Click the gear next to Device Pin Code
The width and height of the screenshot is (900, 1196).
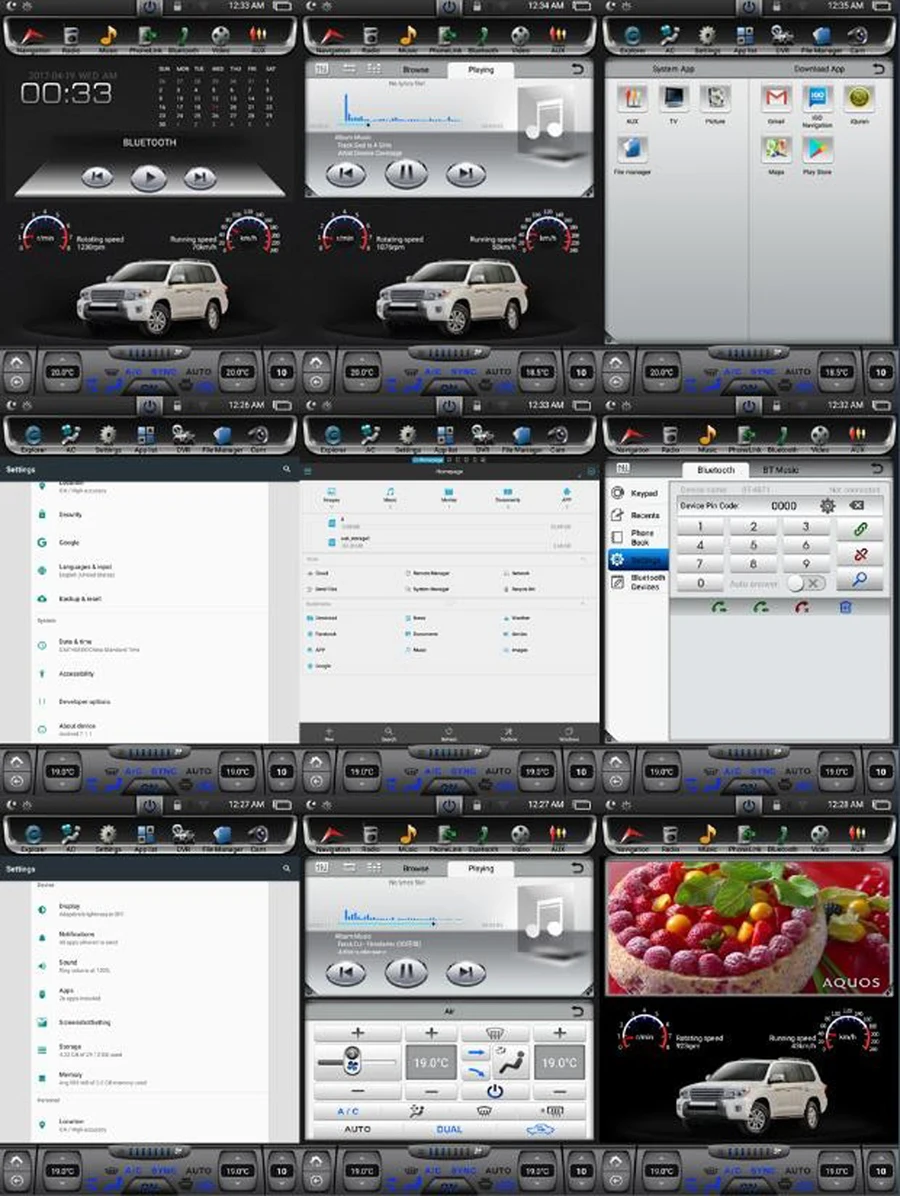click(x=827, y=506)
